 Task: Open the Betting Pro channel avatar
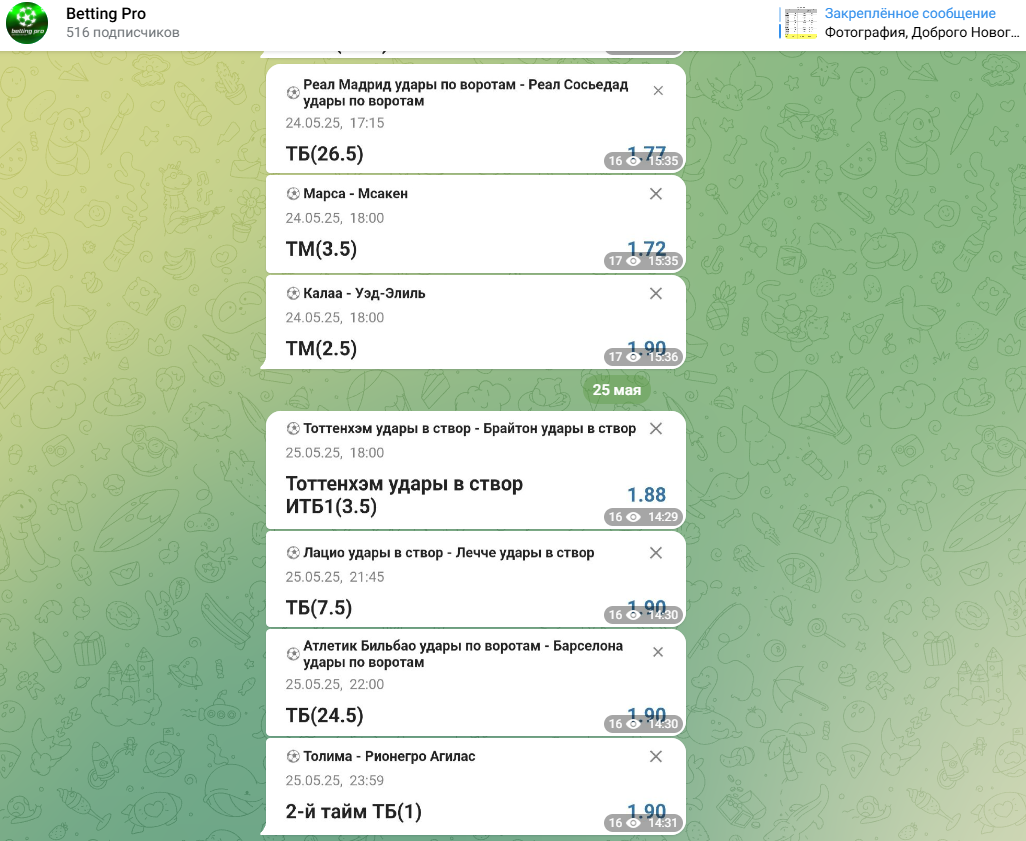point(27,23)
